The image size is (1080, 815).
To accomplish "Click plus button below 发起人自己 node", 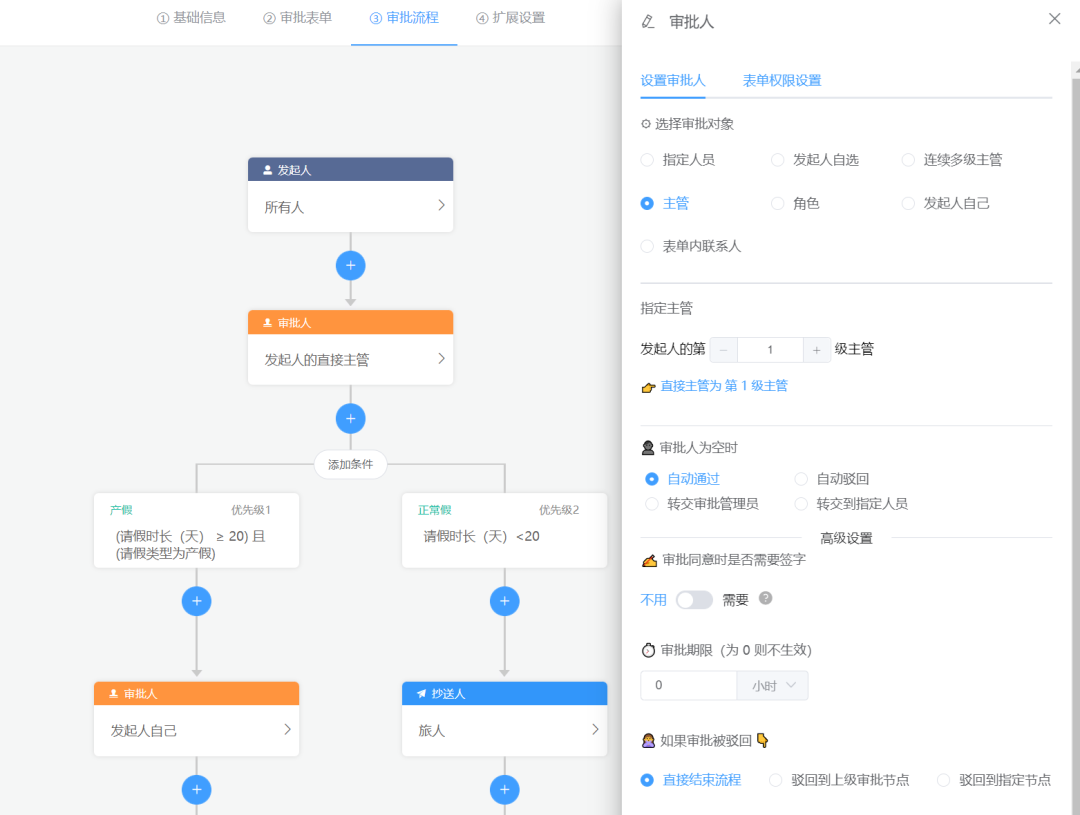I will (196, 789).
